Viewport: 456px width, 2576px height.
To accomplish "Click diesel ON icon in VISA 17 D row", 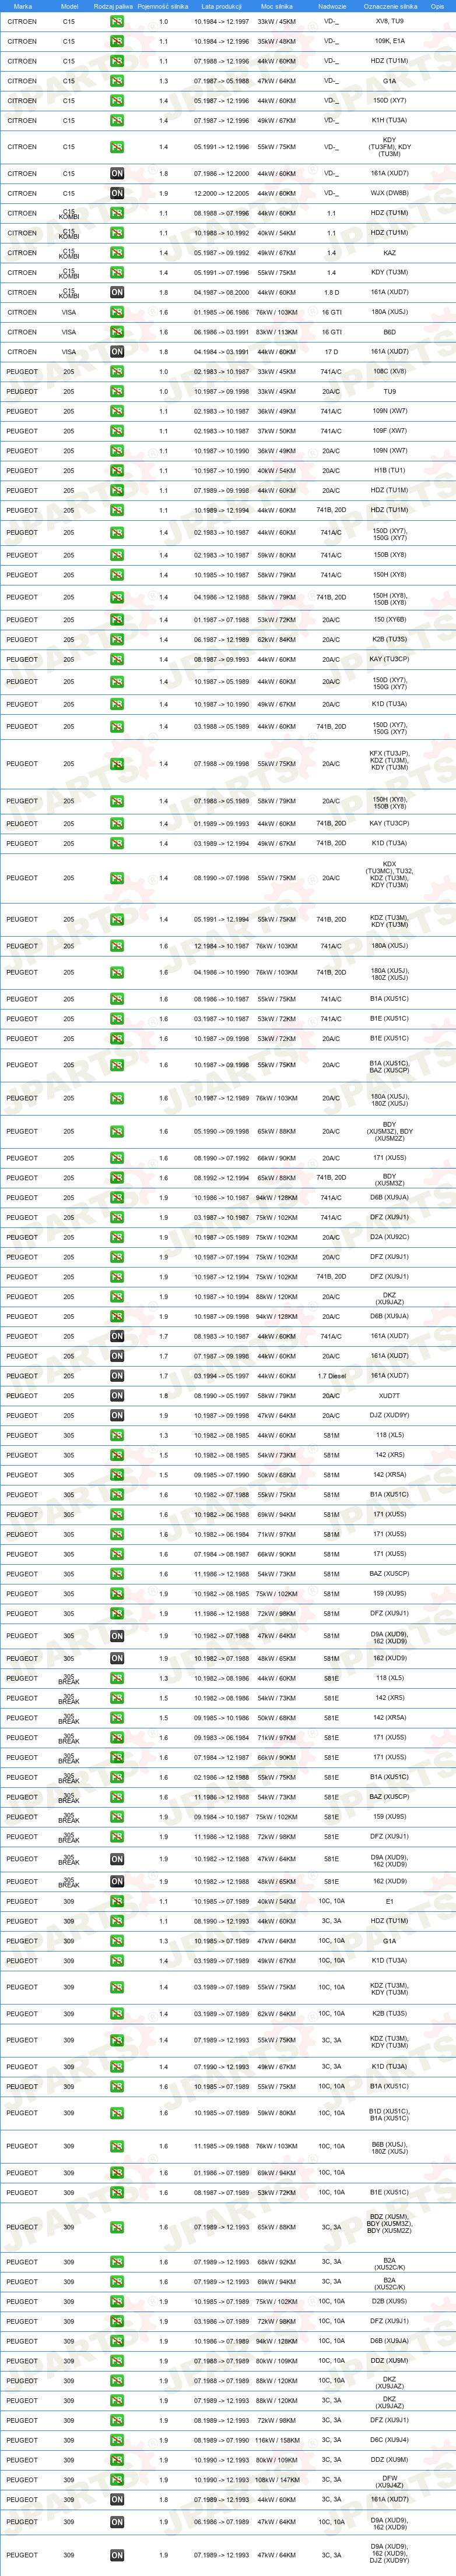I will (x=117, y=352).
